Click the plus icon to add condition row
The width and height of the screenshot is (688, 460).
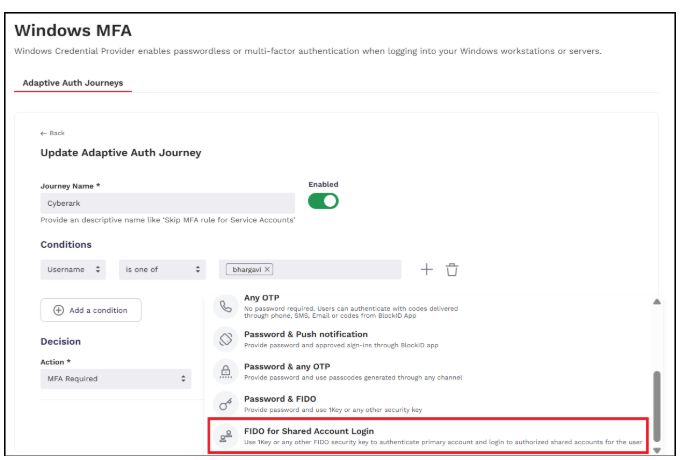tap(426, 269)
